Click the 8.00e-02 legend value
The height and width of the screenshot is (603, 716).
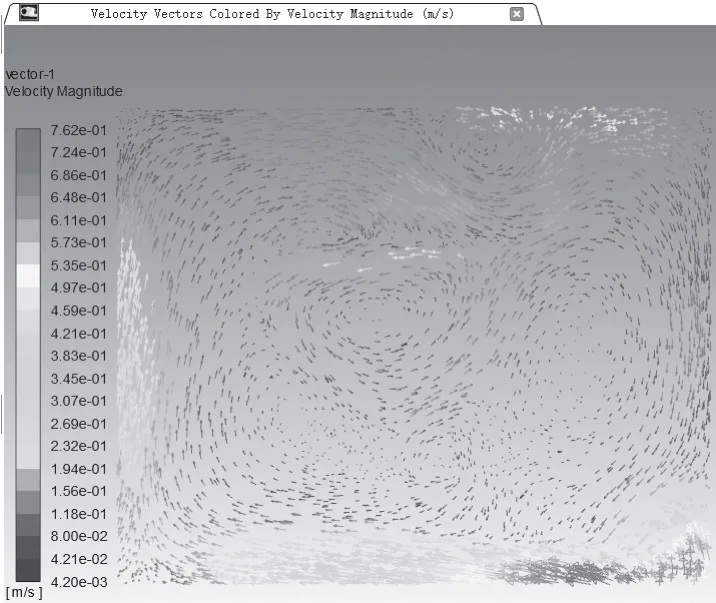[x=79, y=536]
